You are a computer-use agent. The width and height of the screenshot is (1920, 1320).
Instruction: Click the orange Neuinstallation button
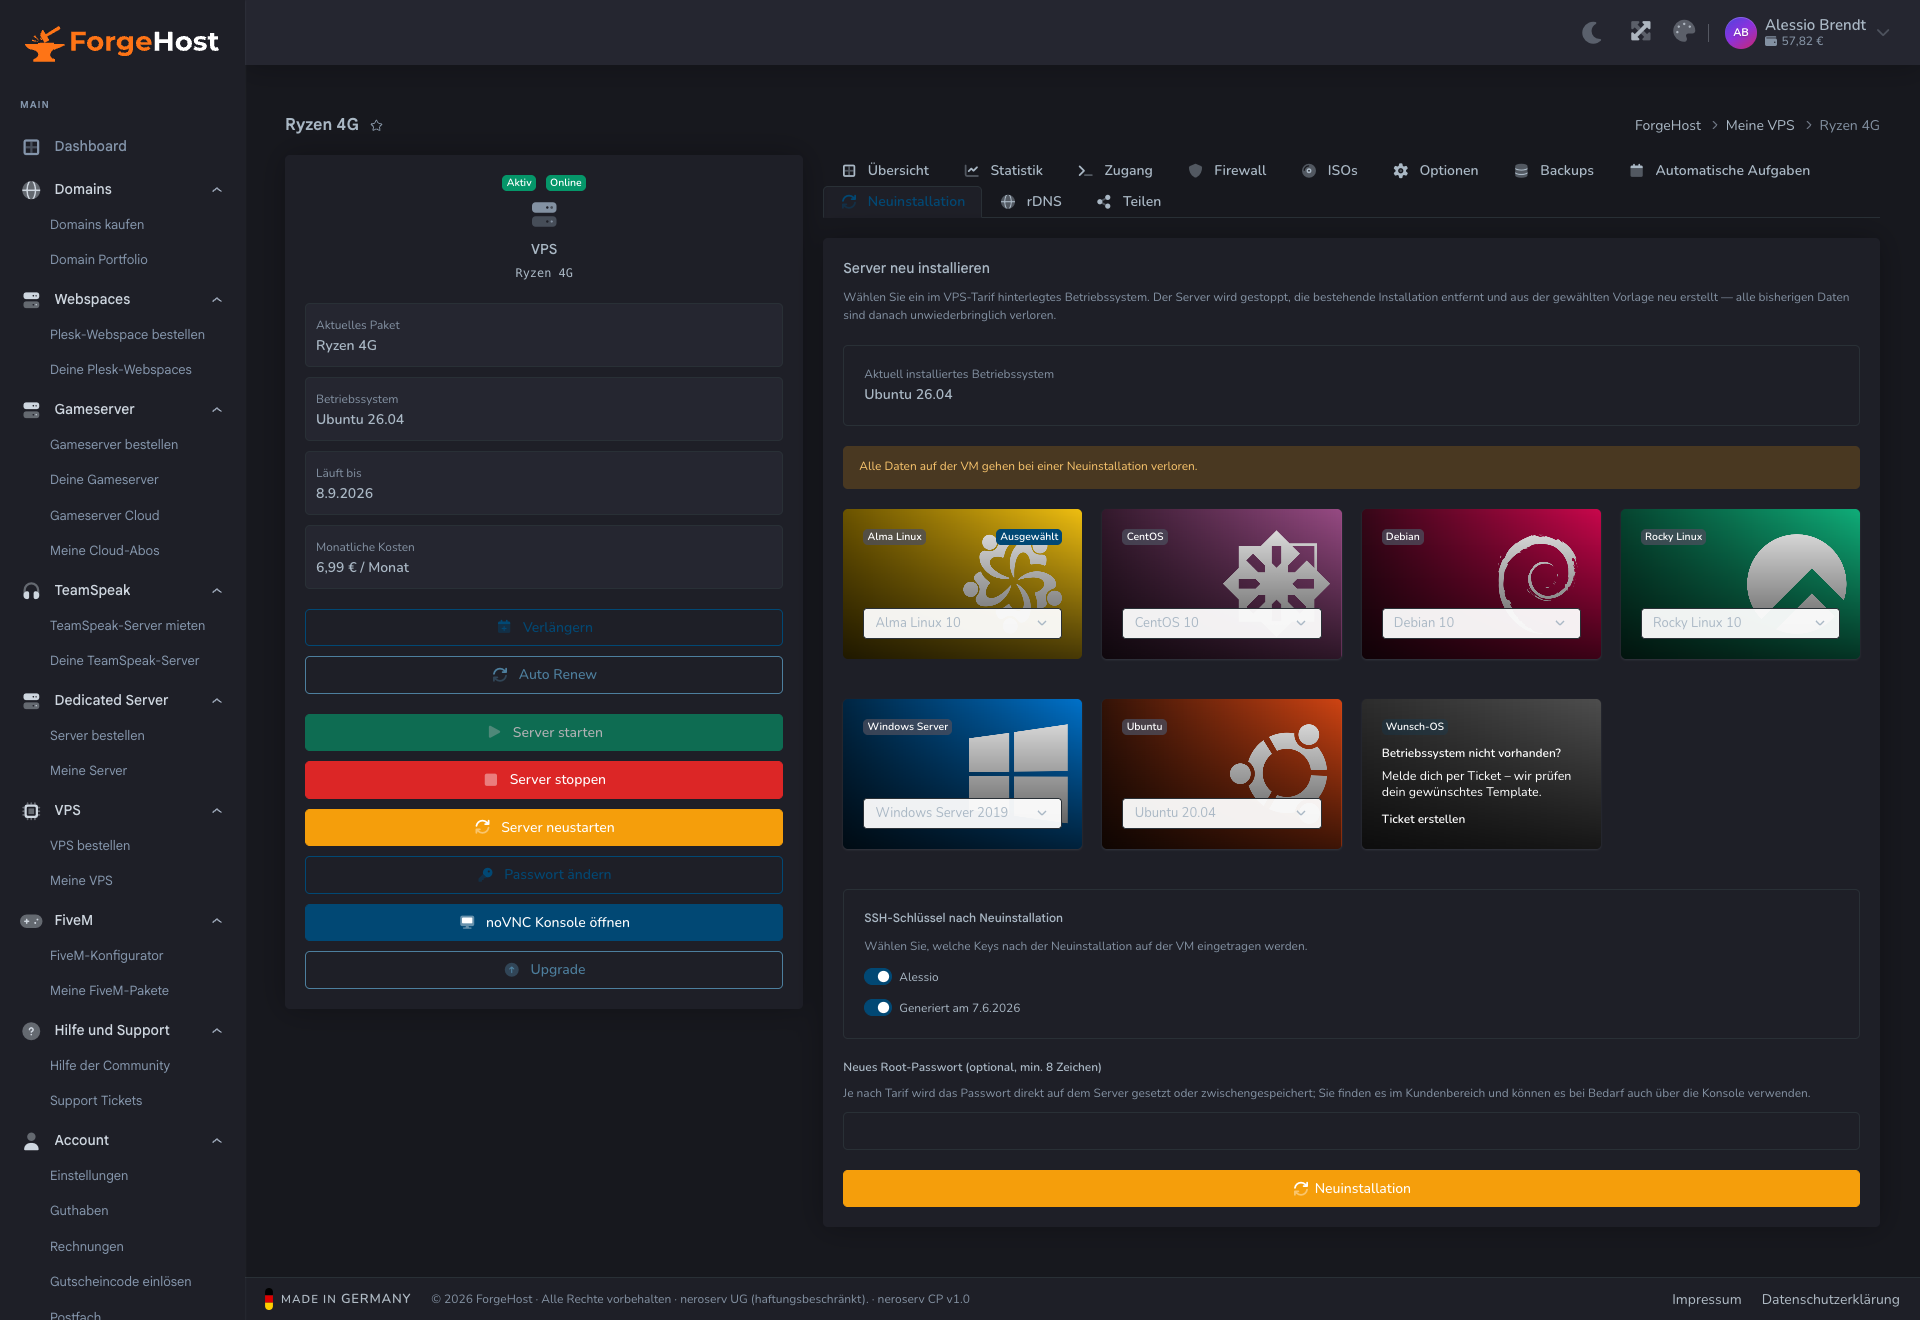coord(1351,1188)
